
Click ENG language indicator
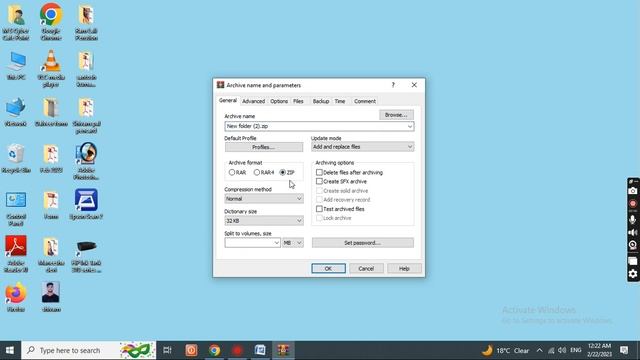coord(576,350)
